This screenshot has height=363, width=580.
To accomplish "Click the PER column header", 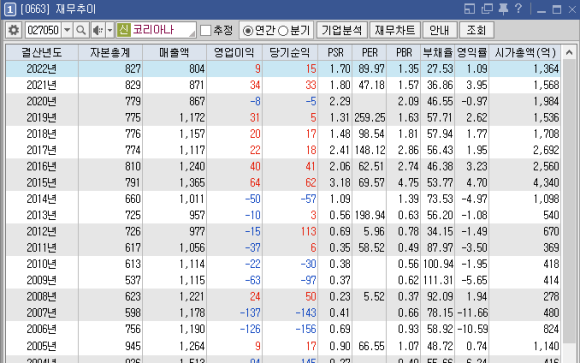I will 369,53.
